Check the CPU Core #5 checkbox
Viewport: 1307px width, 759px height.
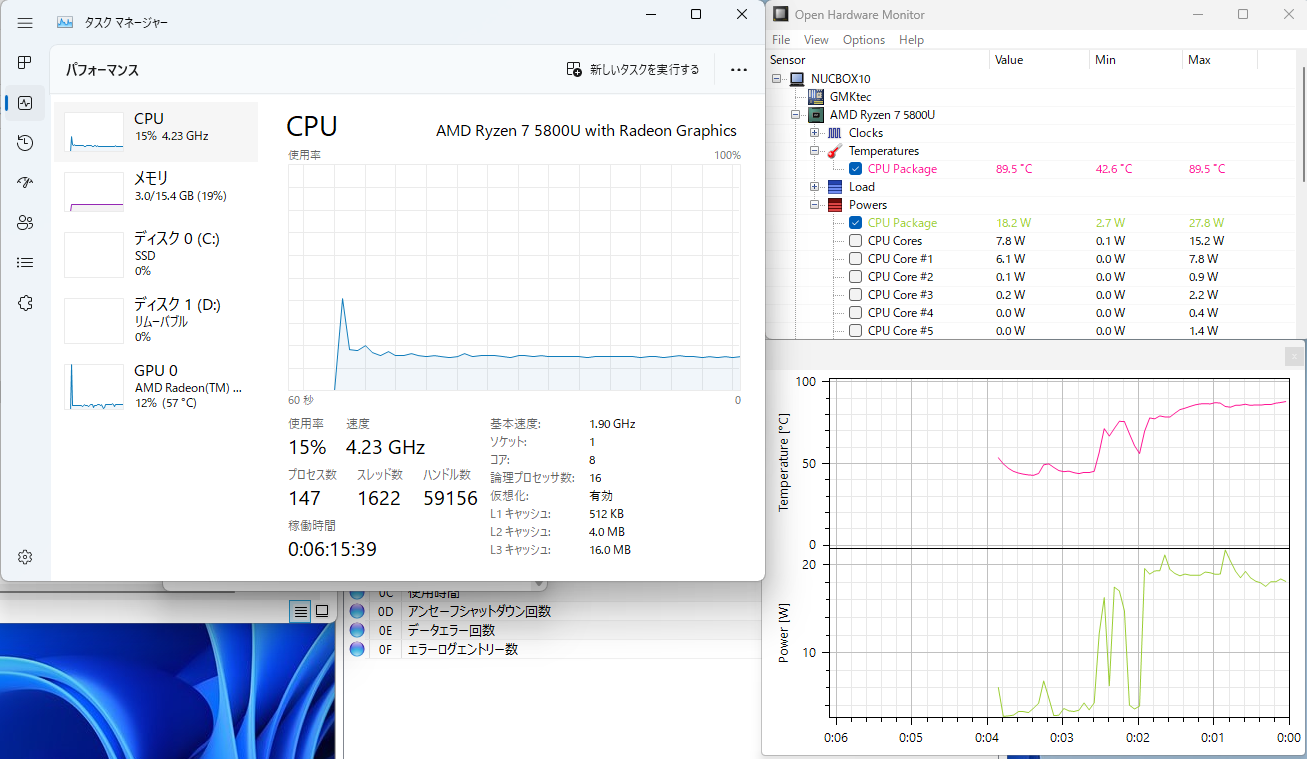[855, 331]
